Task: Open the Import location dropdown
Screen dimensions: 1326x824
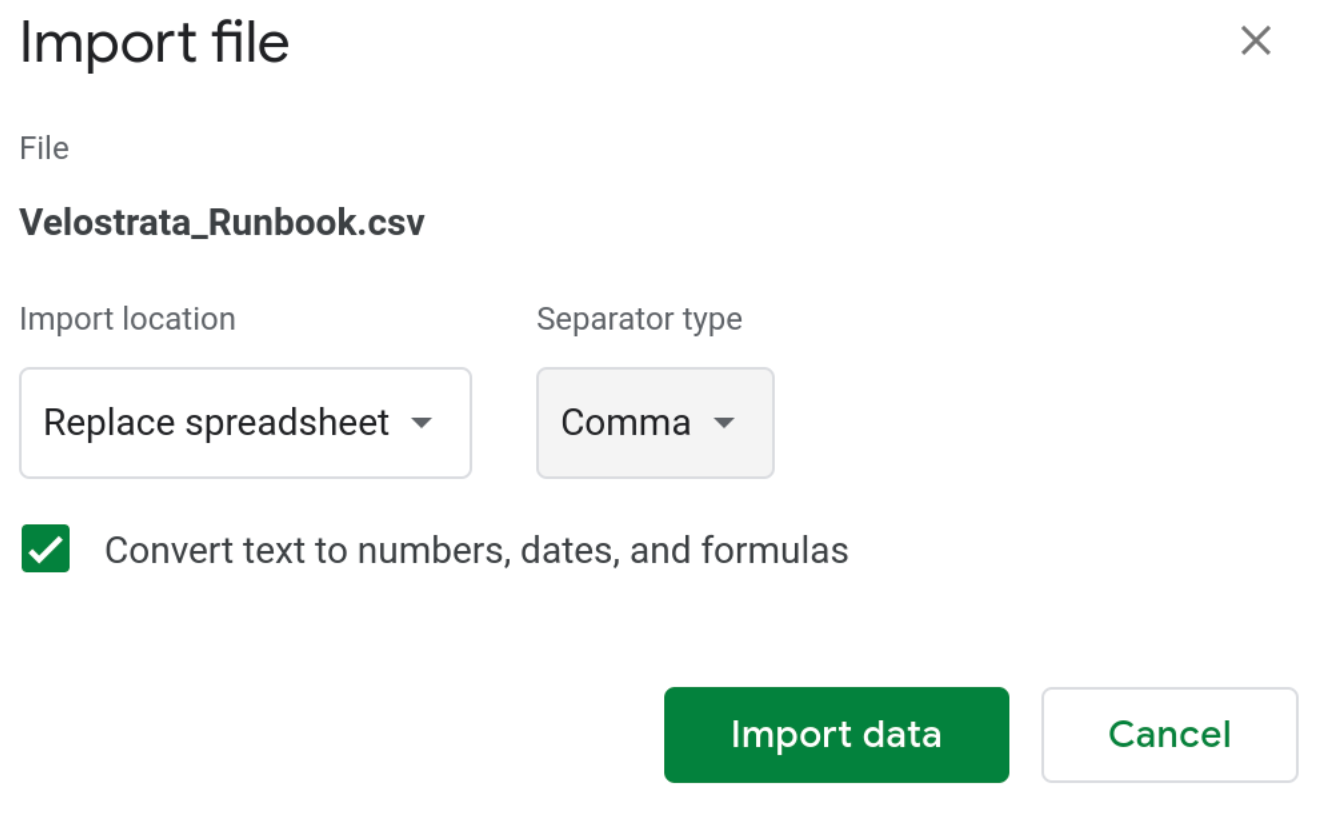Action: tap(245, 423)
